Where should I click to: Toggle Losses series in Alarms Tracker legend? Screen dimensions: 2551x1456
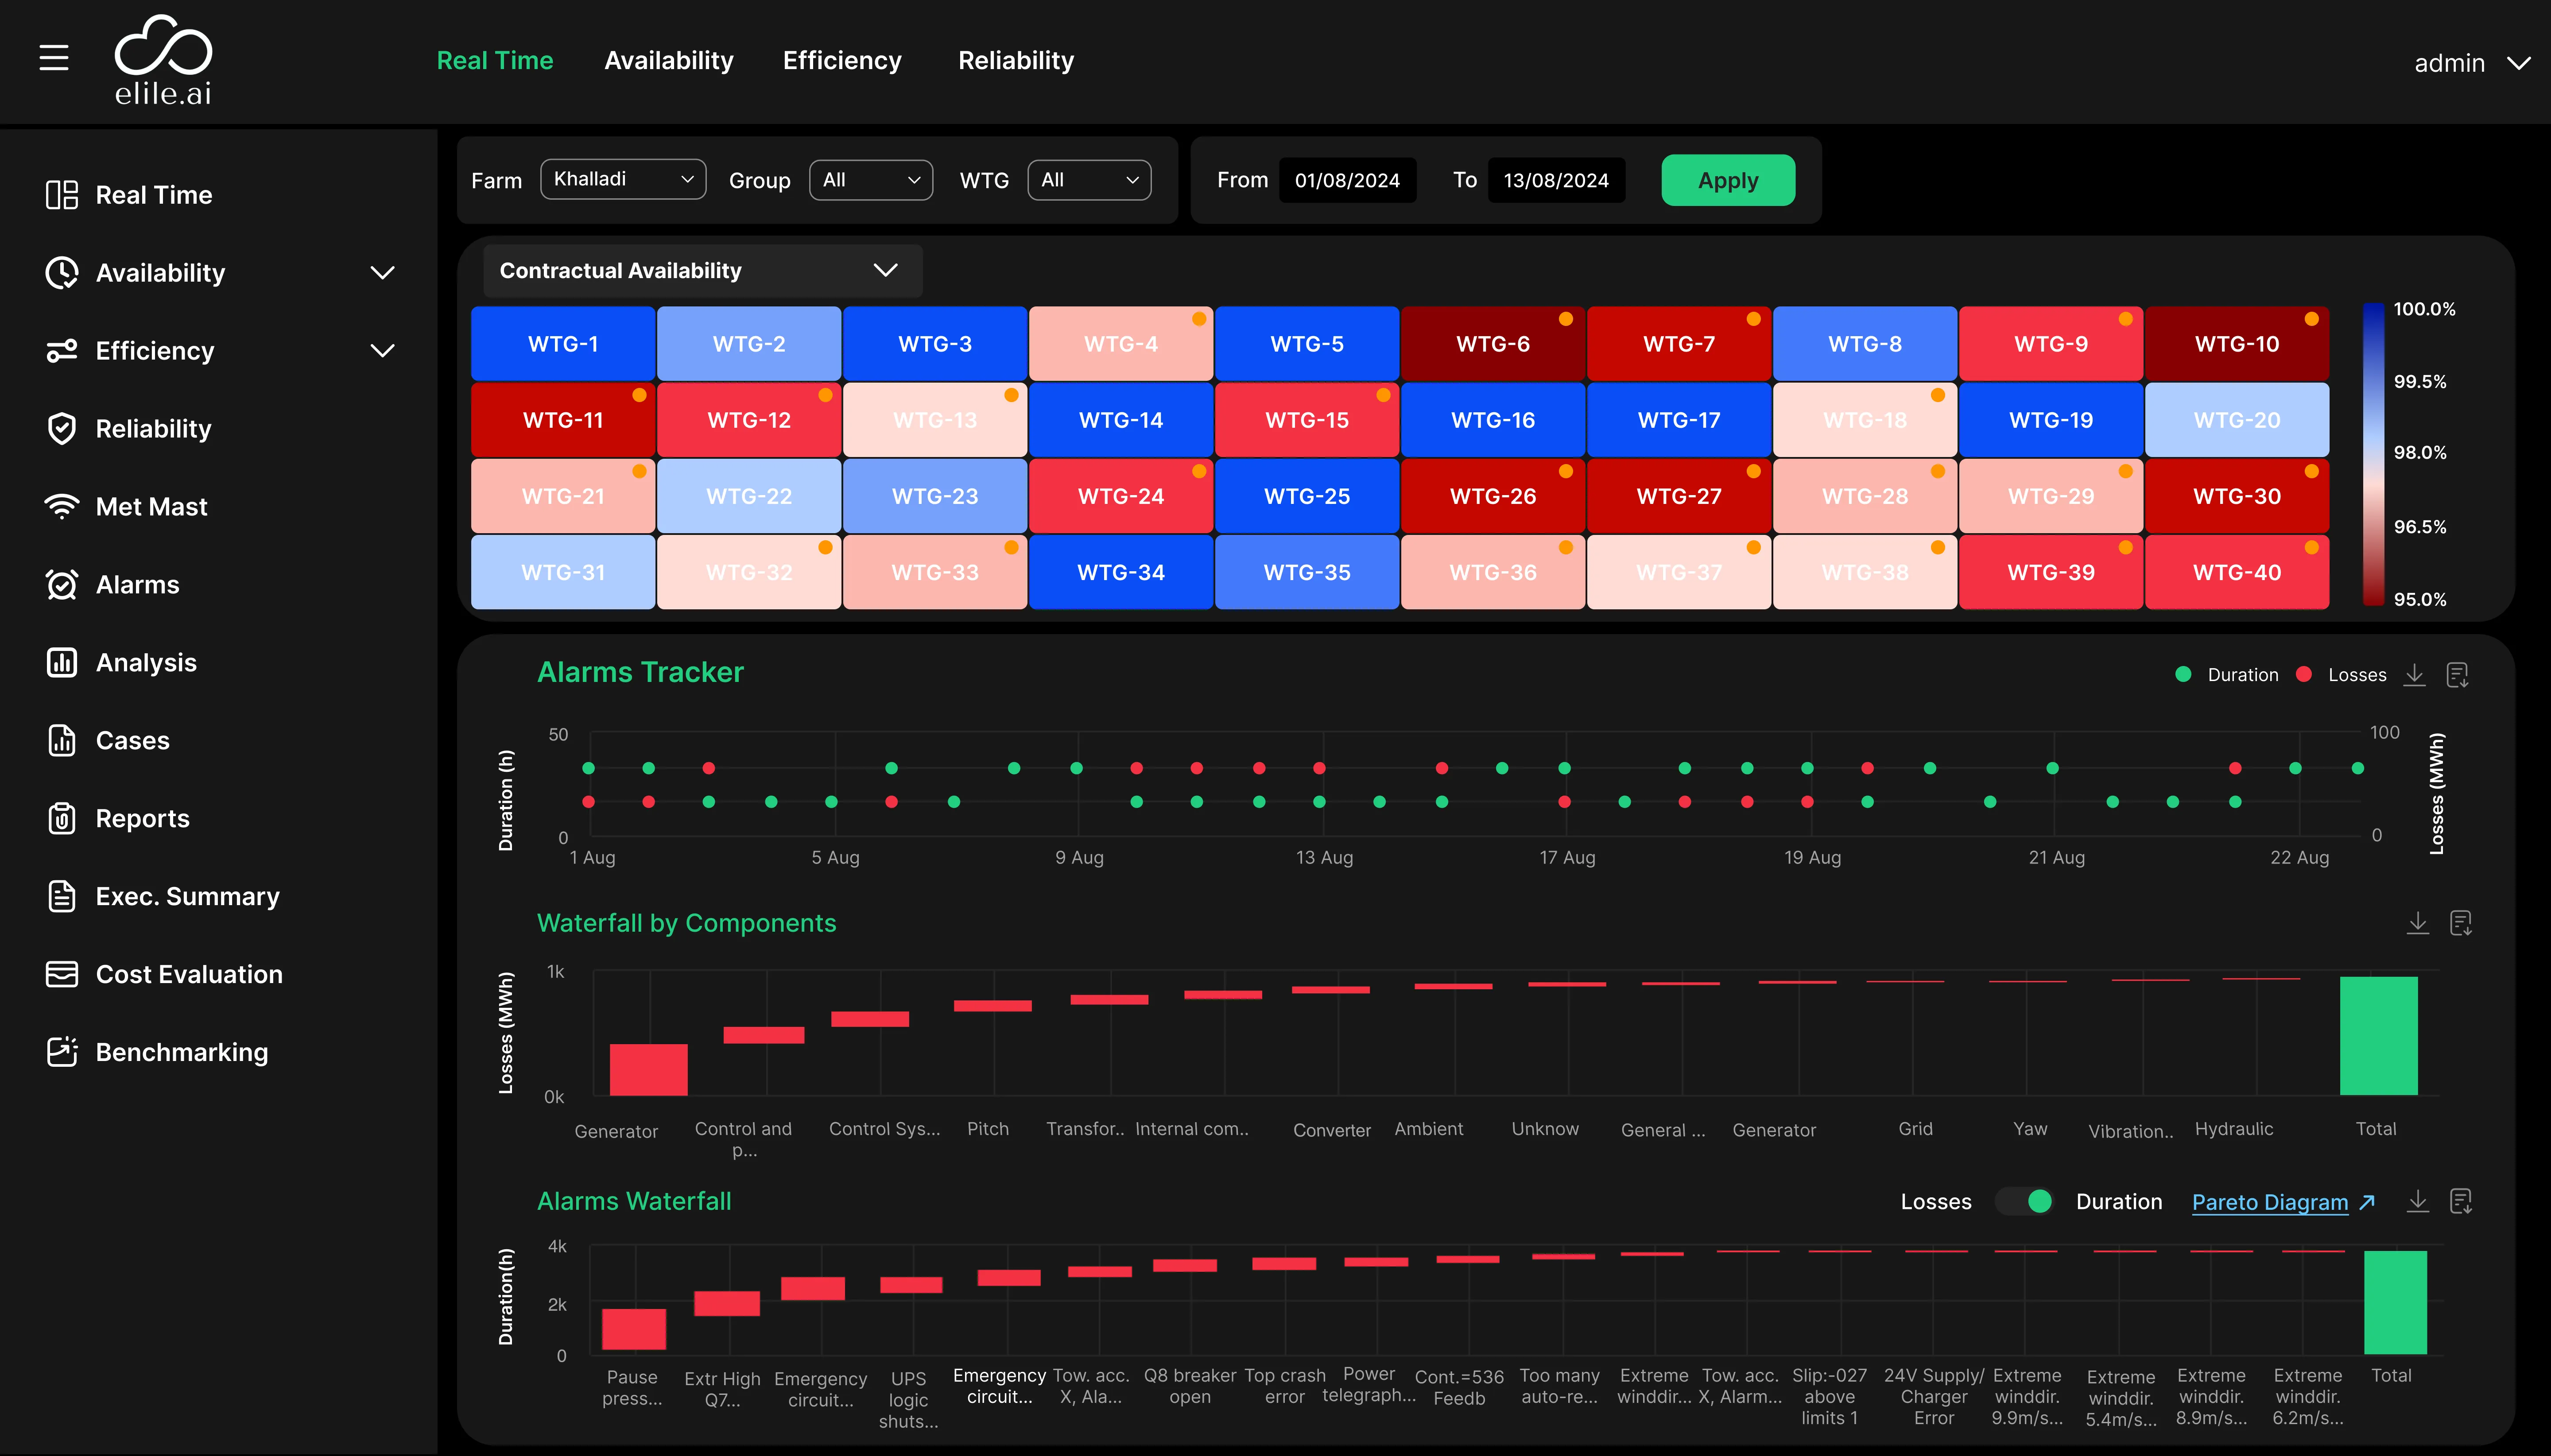click(x=2342, y=675)
